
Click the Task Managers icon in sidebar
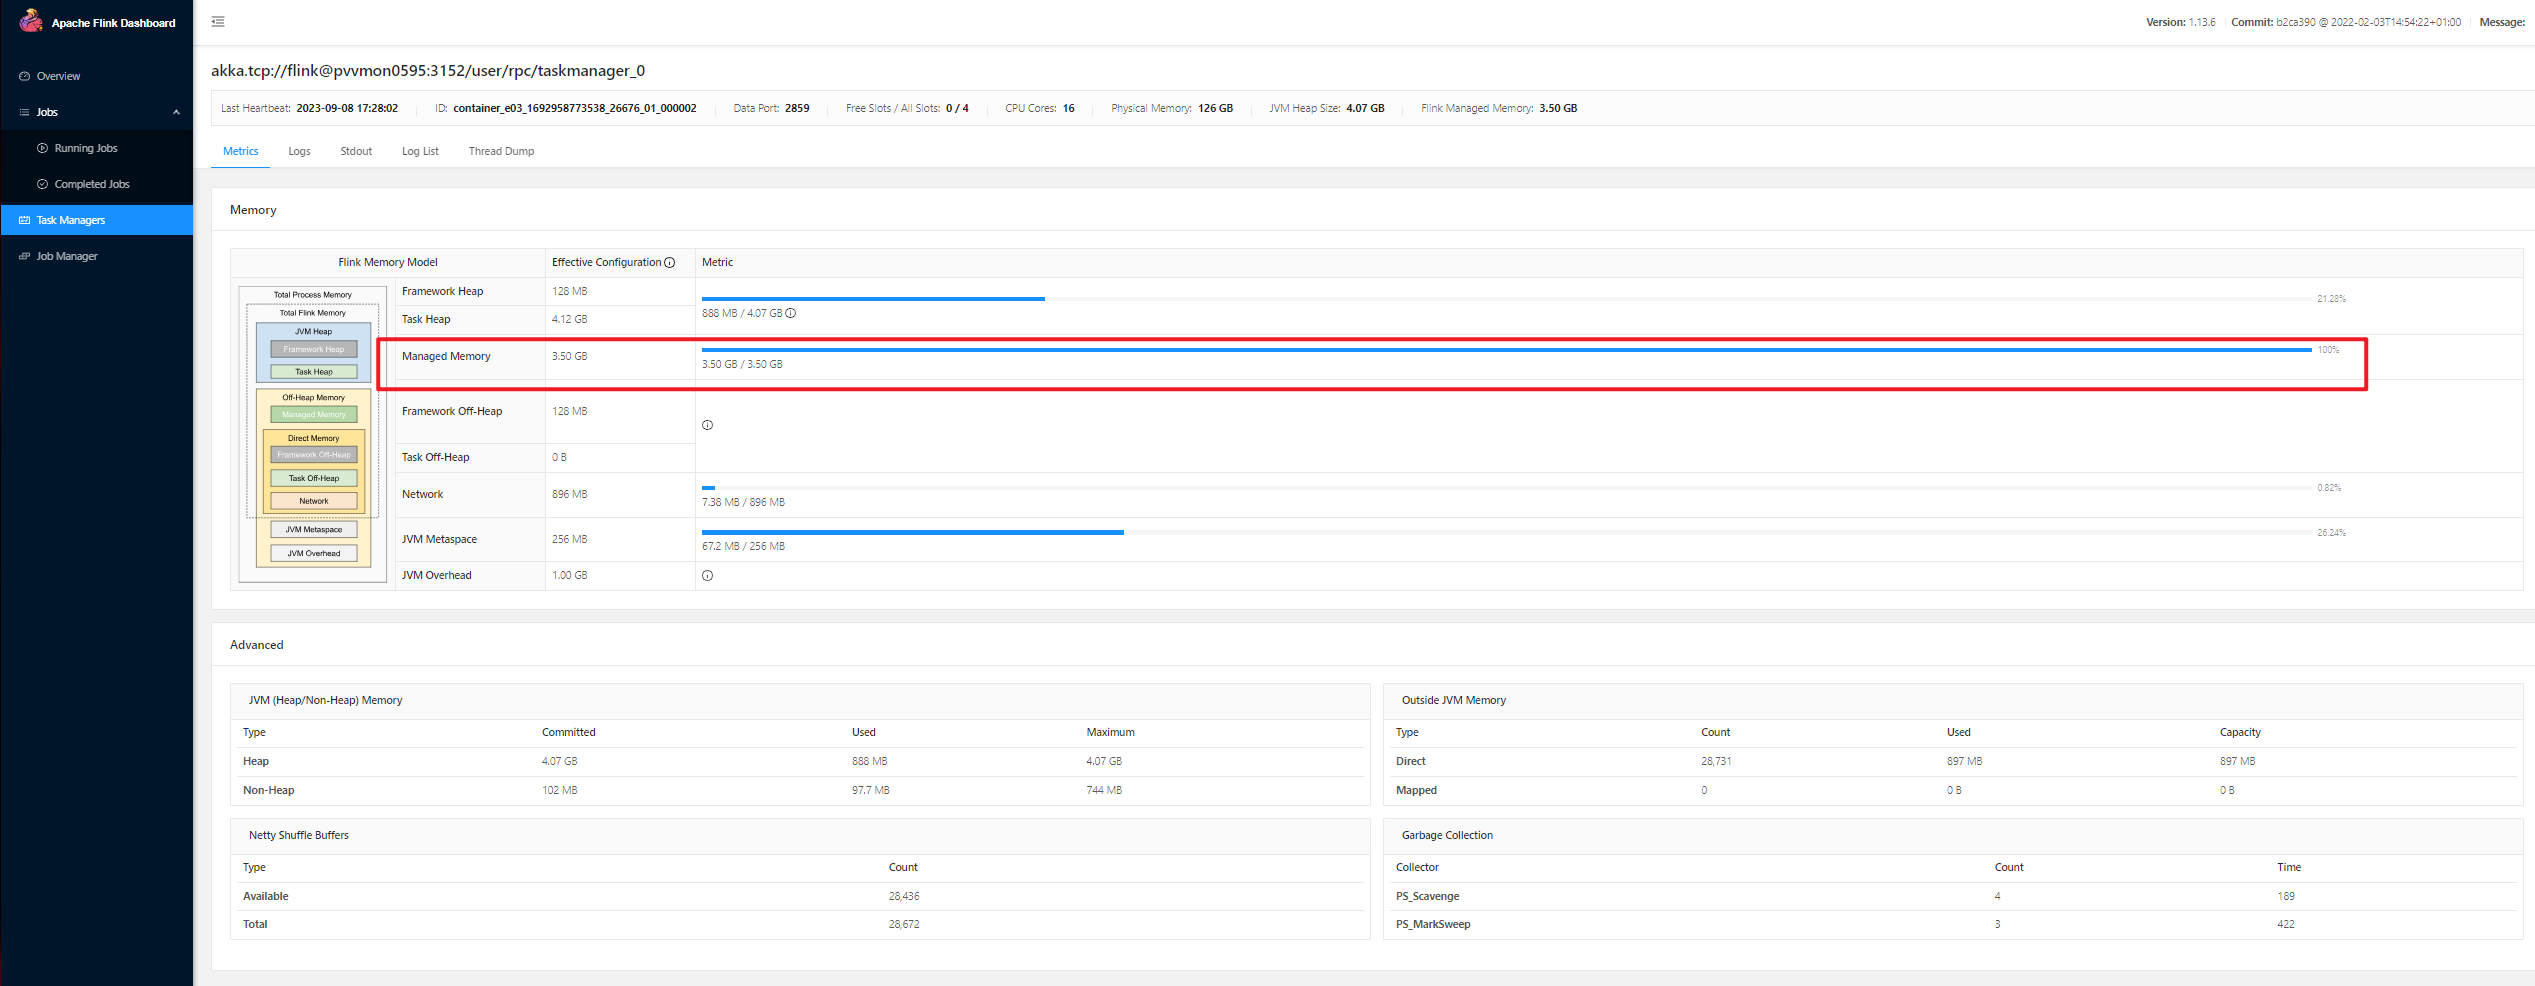[25, 220]
